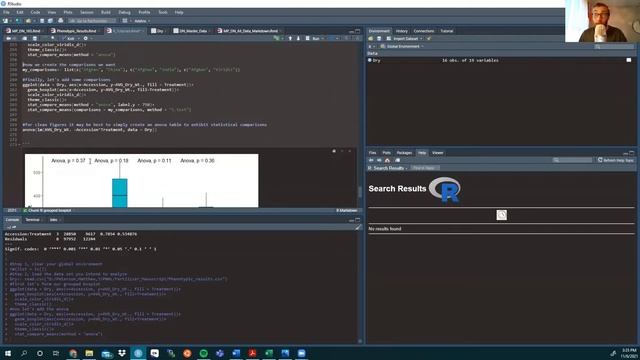Focus the Environment search field
The width and height of the screenshot is (640, 360).
tap(614, 47)
